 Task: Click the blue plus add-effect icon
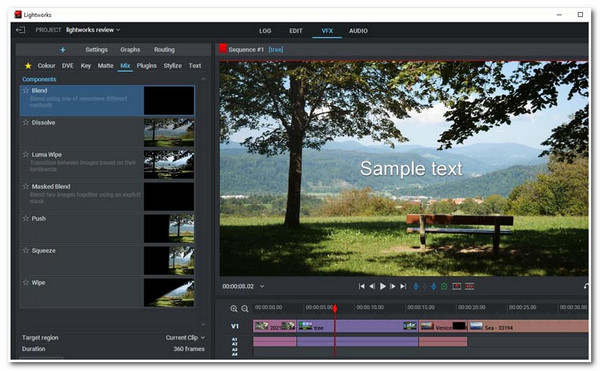coord(63,50)
